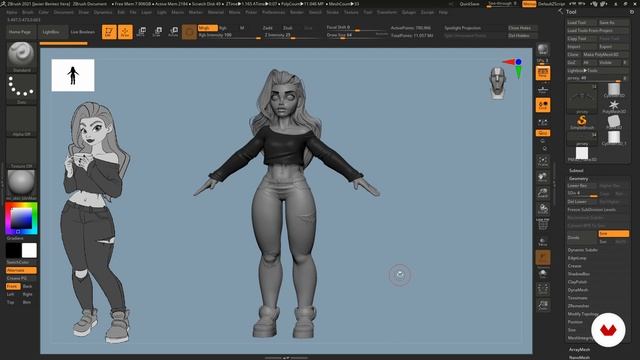The width and height of the screenshot is (640, 360).
Task: Expand the EdgeLoop section
Action: 577,258
